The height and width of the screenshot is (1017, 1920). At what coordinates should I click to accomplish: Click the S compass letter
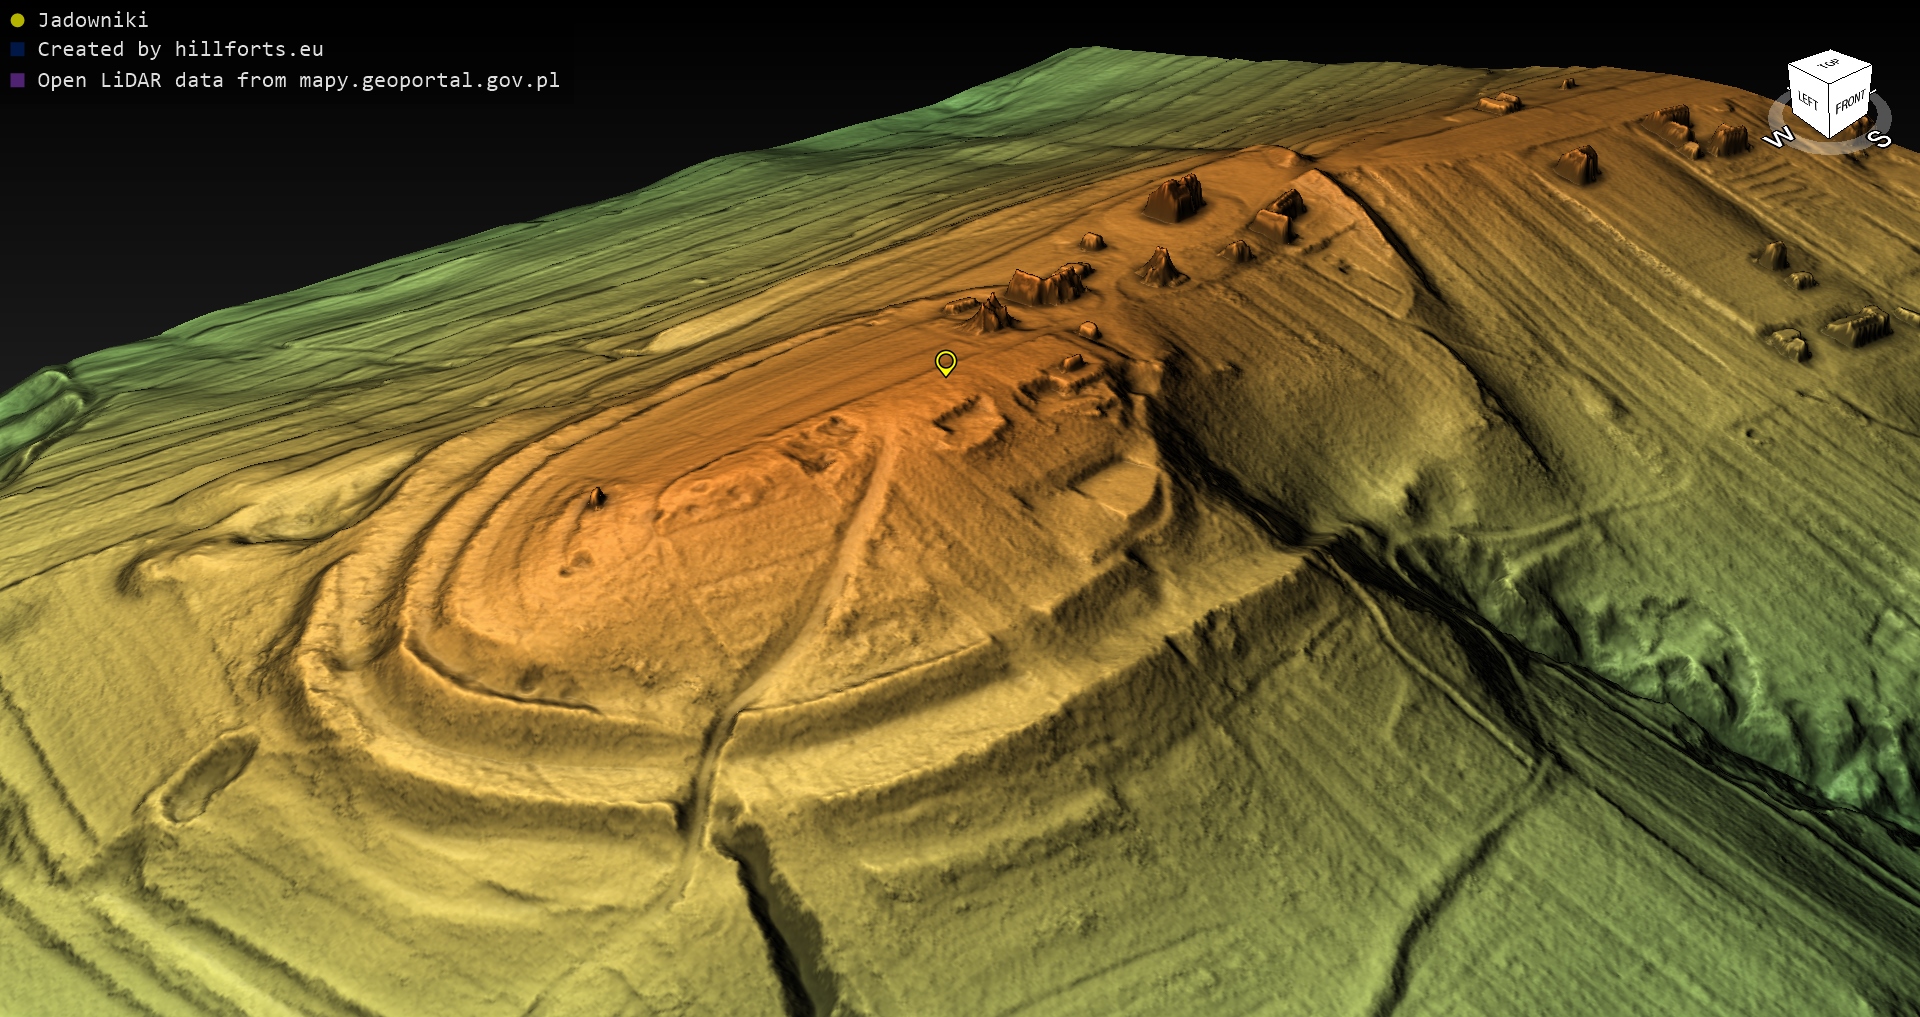point(1880,138)
